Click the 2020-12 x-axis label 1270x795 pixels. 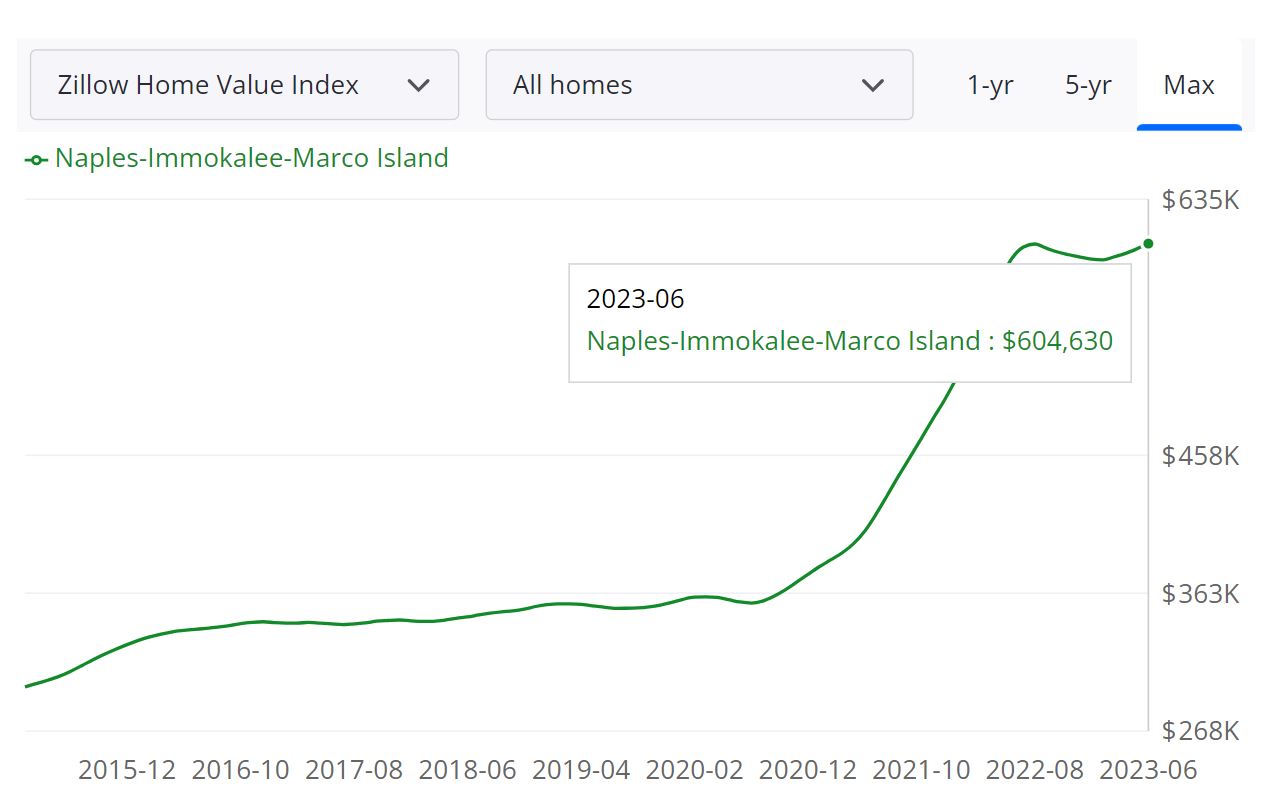808,770
